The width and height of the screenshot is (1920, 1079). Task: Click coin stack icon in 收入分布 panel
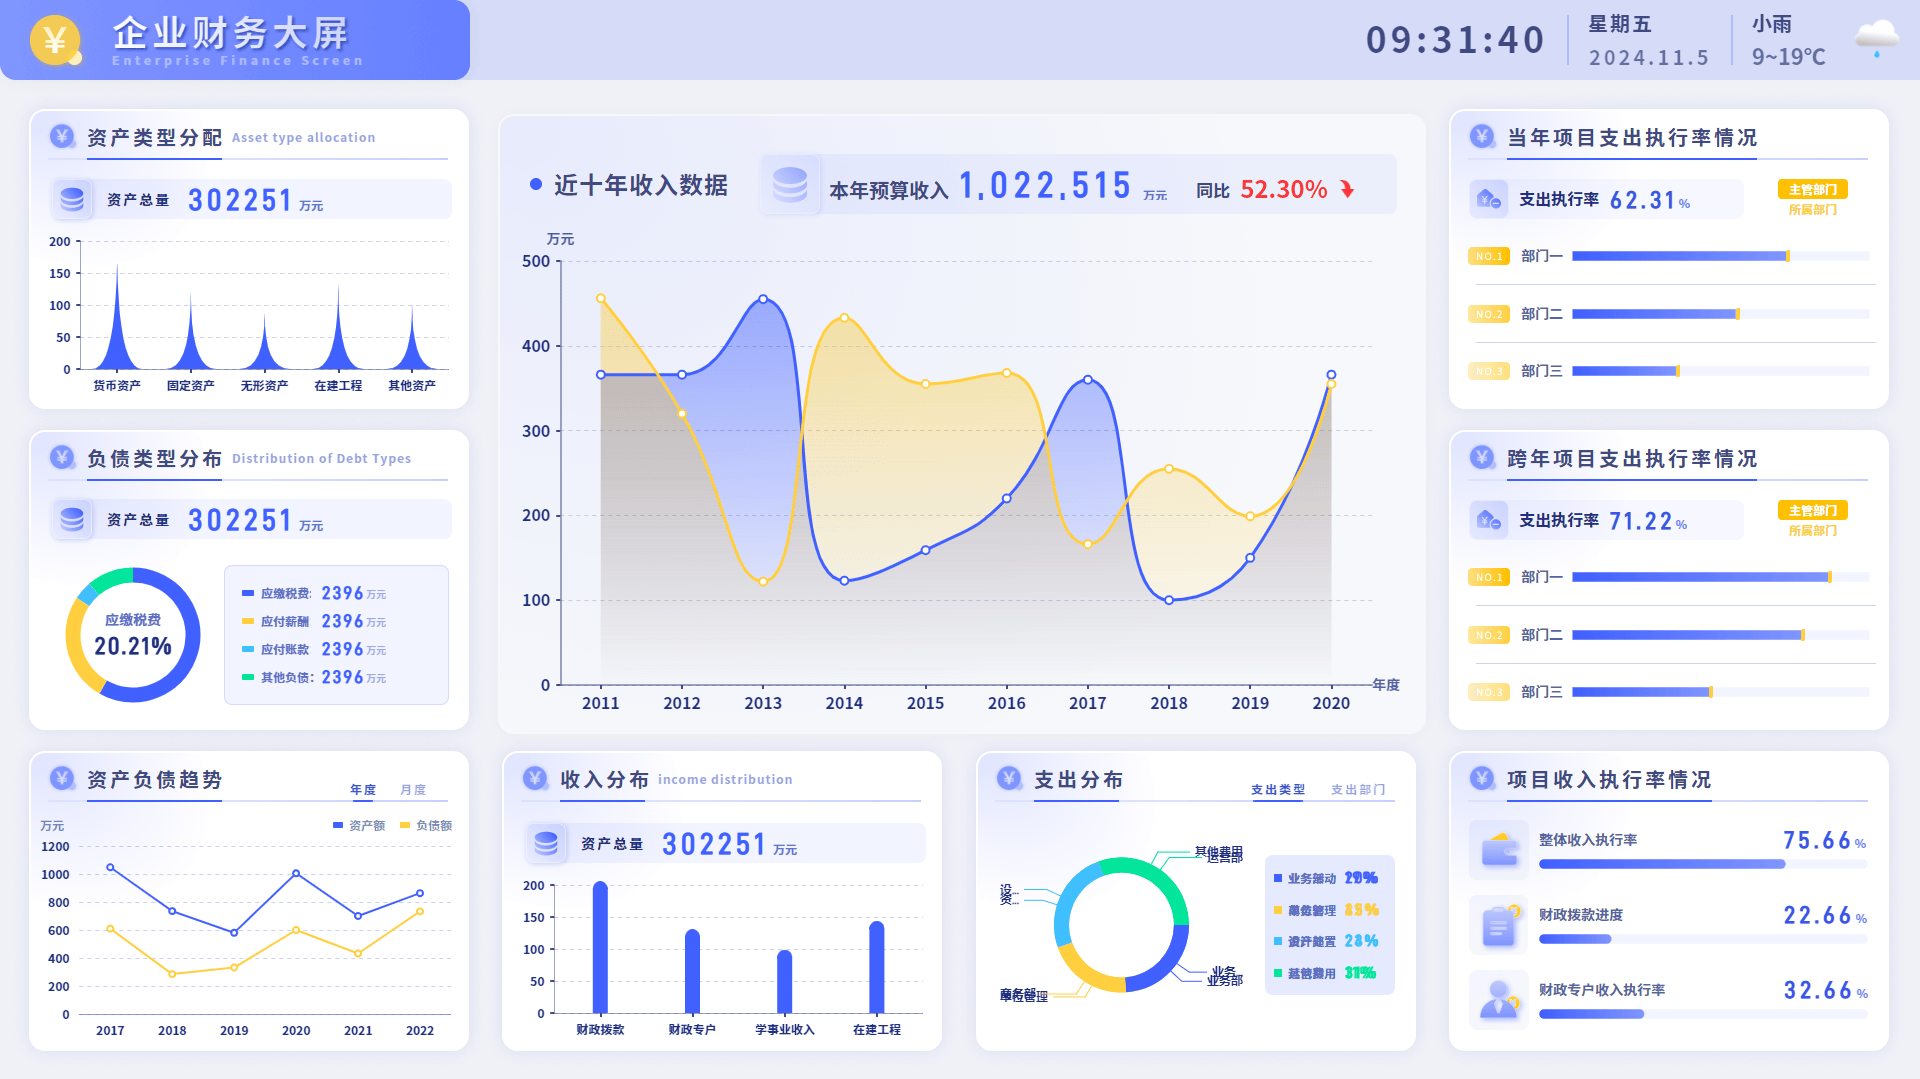[546, 843]
